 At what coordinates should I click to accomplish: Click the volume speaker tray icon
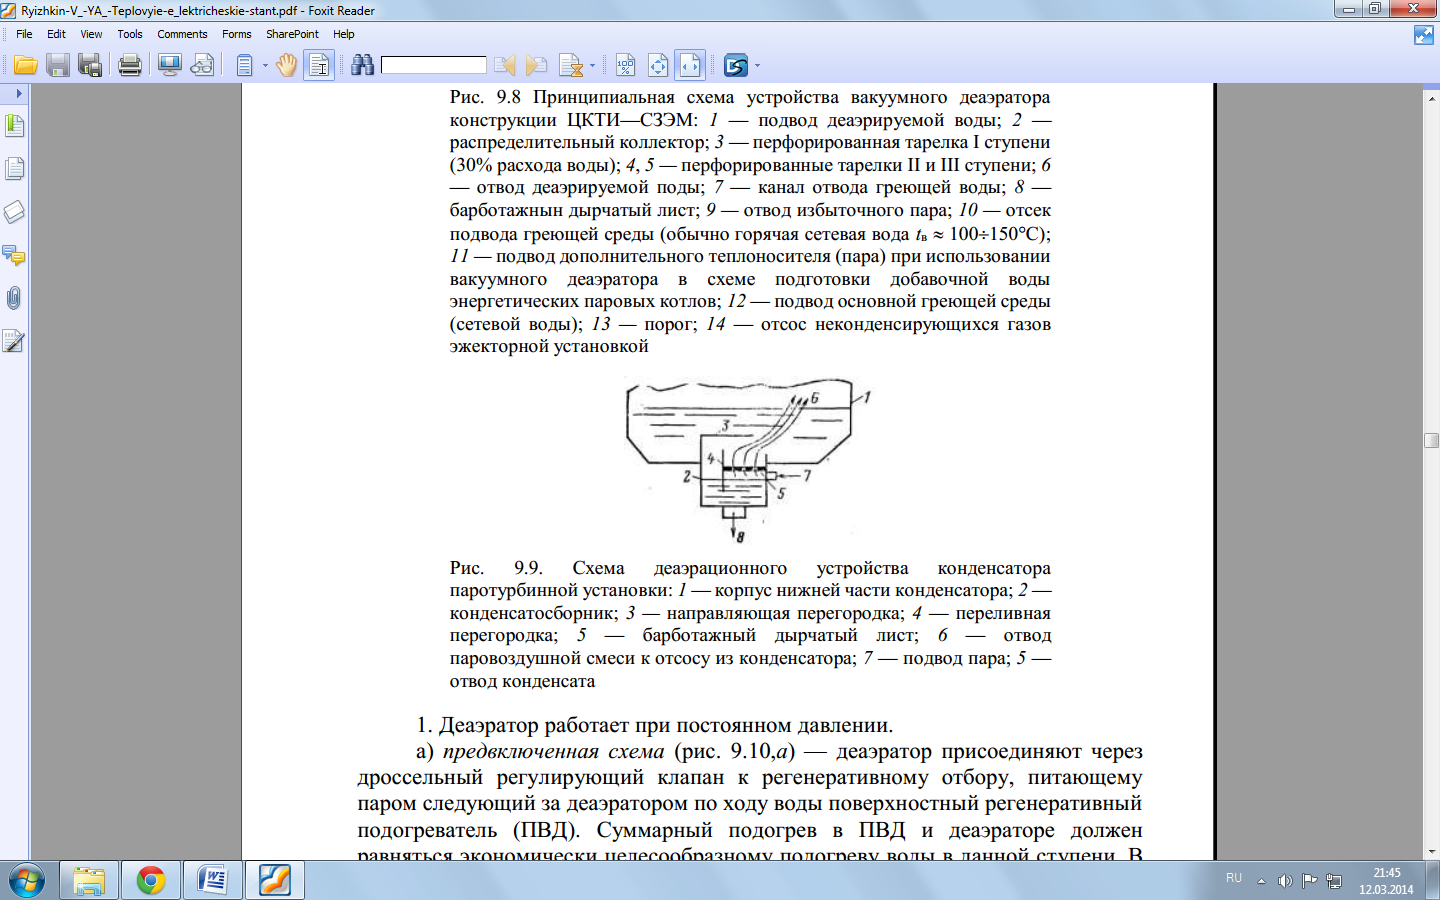point(1285,881)
